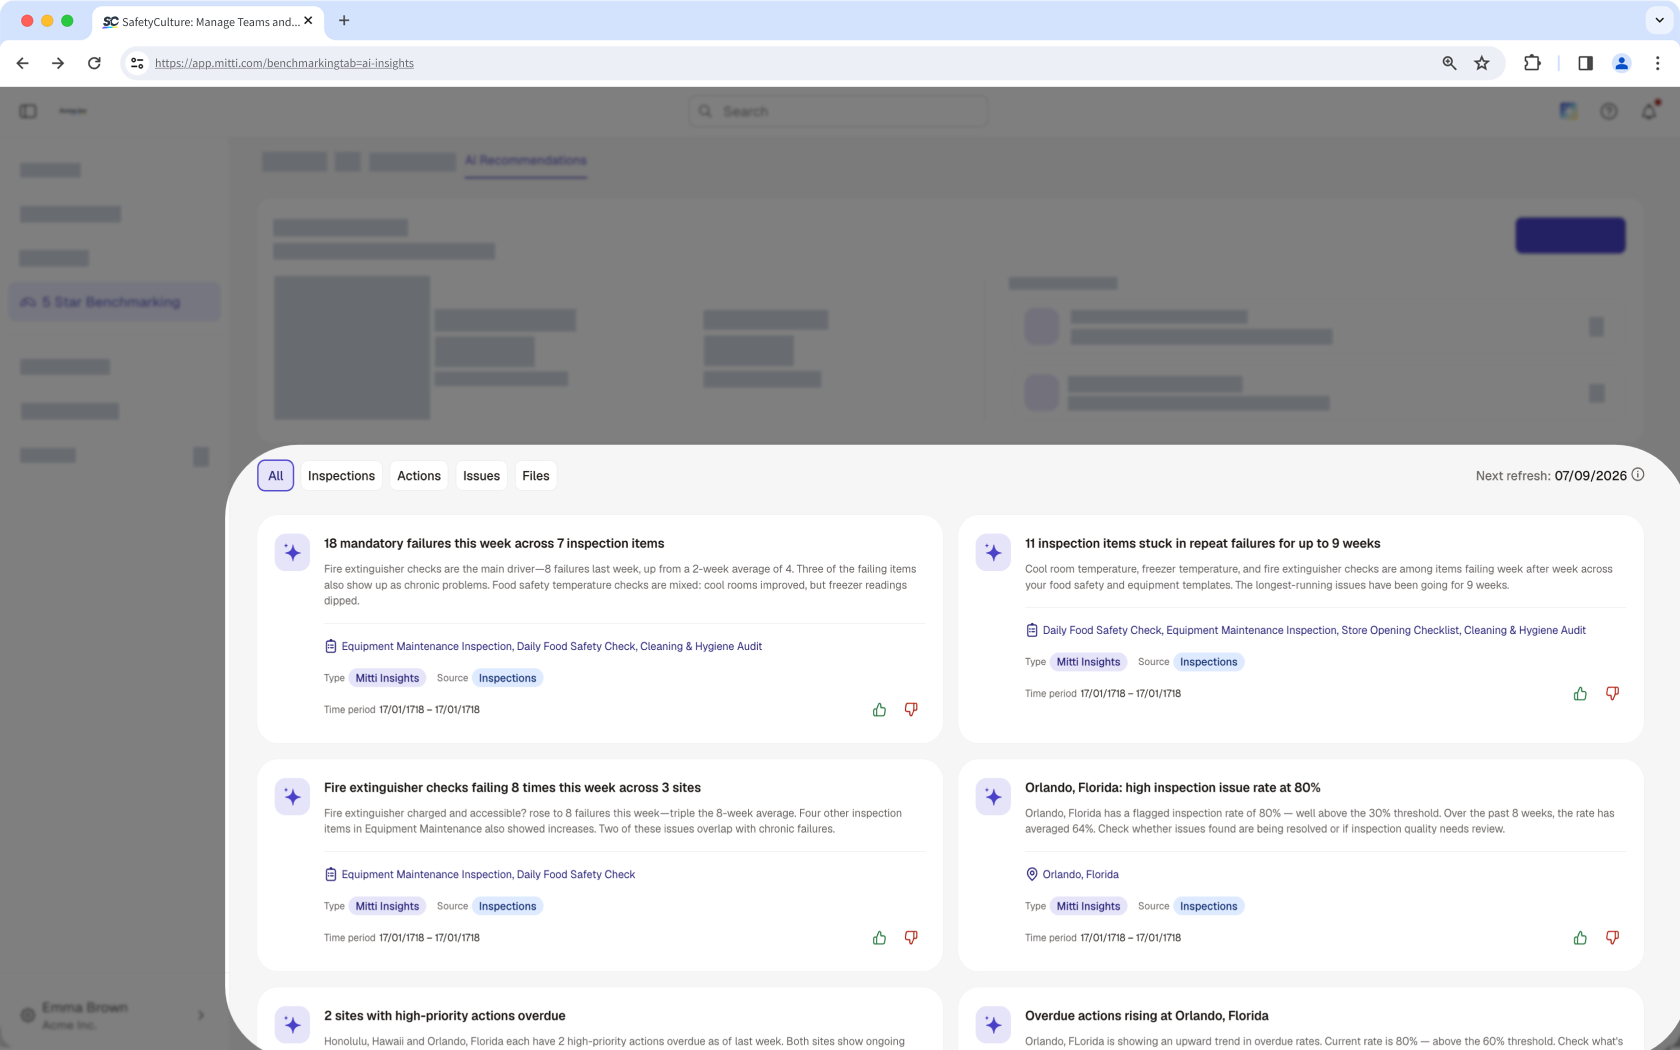Select the All filter tab
The height and width of the screenshot is (1050, 1680).
[276, 476]
